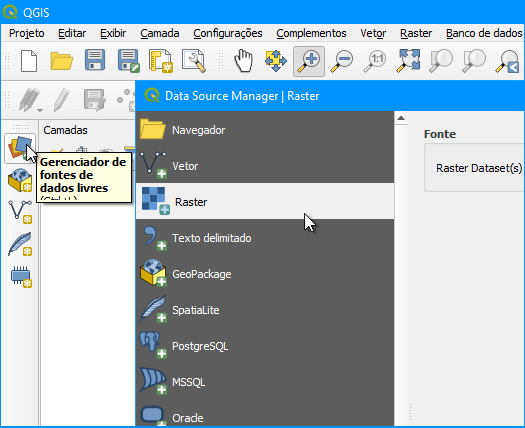525x428 pixels.
Task: Open the Exibir menu
Action: pos(113,33)
